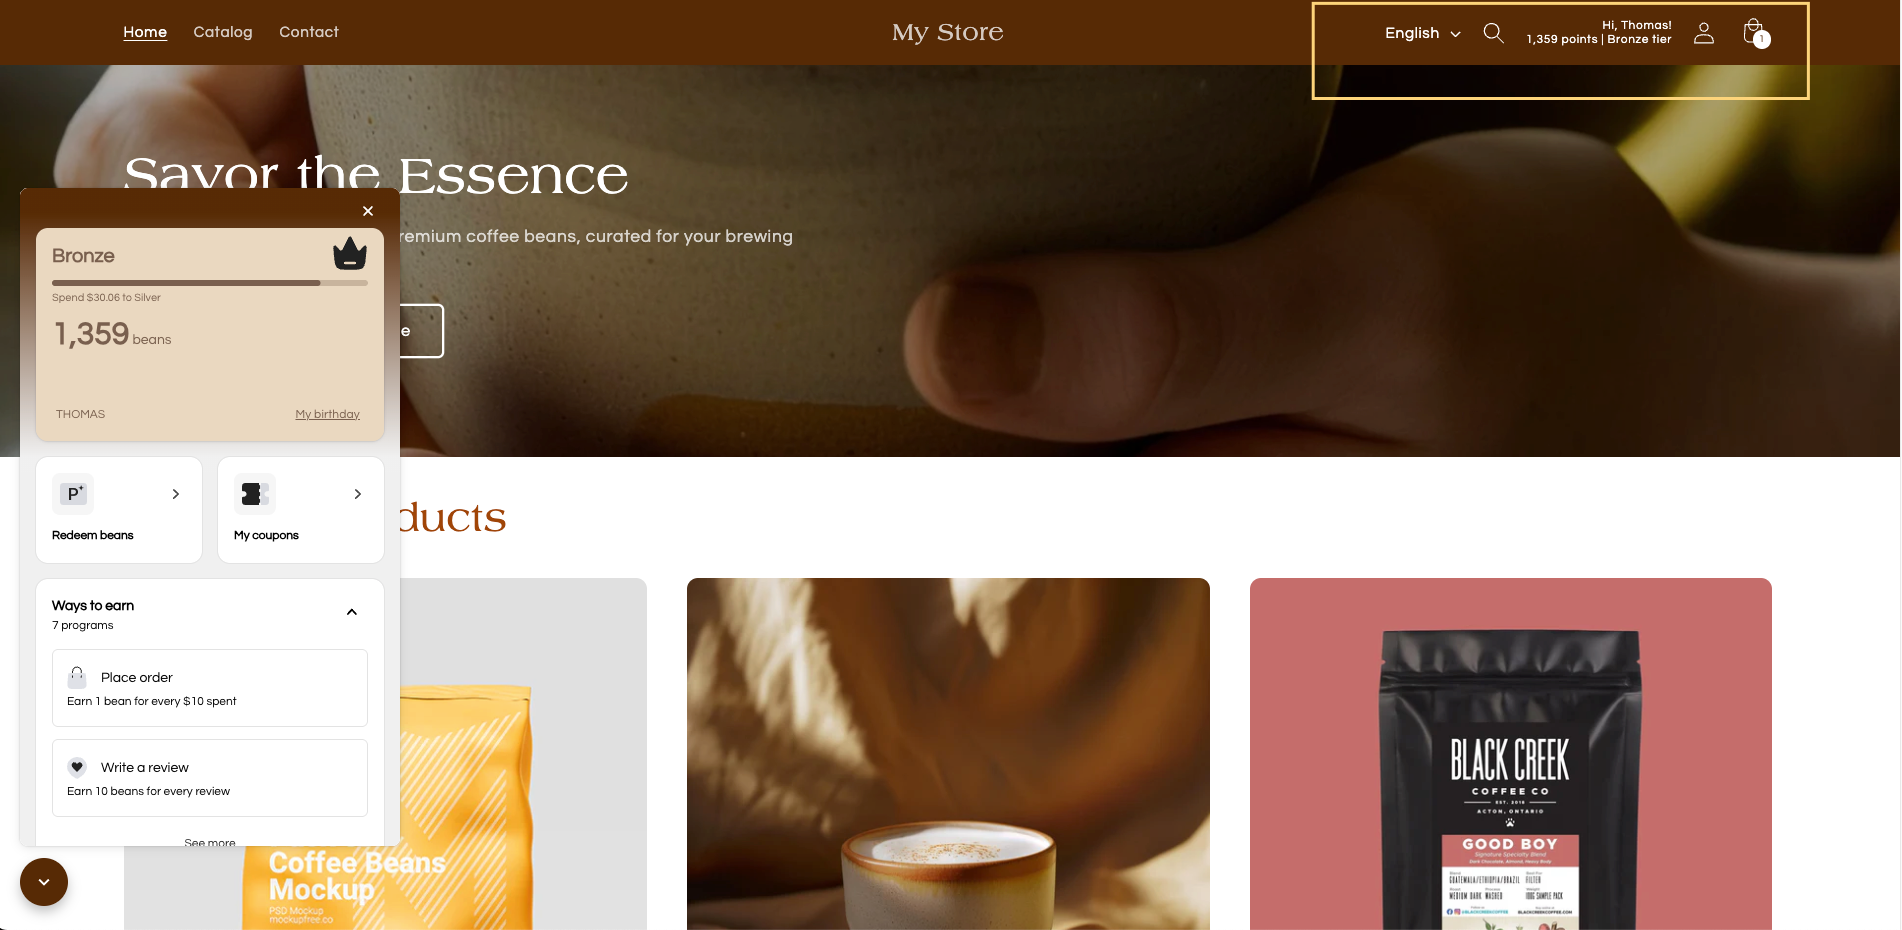Screen dimensions: 1902x930
Task: Click the Place order bag icon
Action: coord(77,677)
